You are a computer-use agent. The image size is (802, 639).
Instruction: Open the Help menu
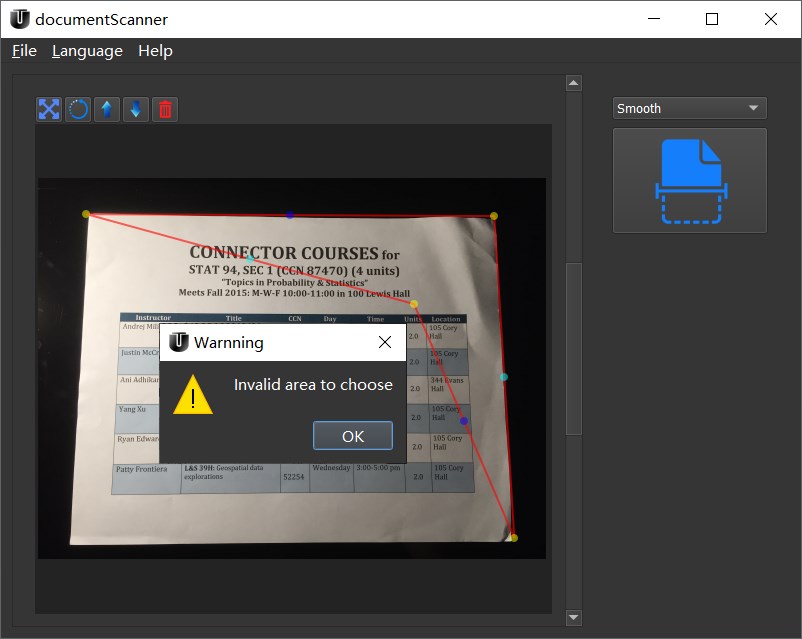[155, 51]
